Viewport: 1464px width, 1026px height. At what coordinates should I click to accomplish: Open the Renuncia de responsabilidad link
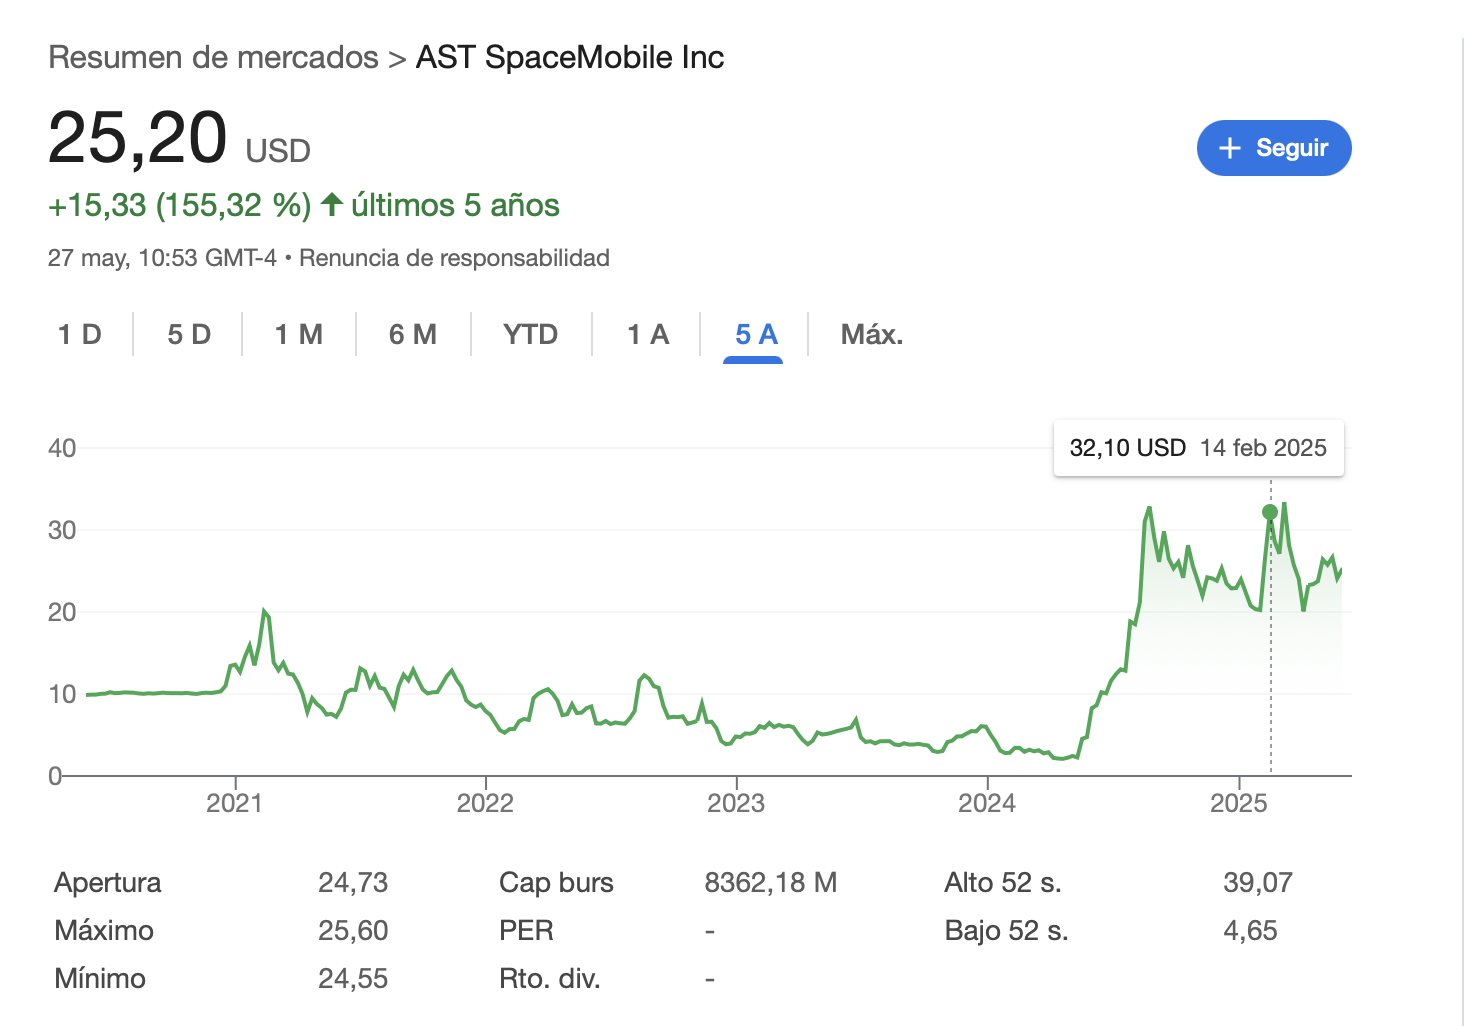(454, 258)
